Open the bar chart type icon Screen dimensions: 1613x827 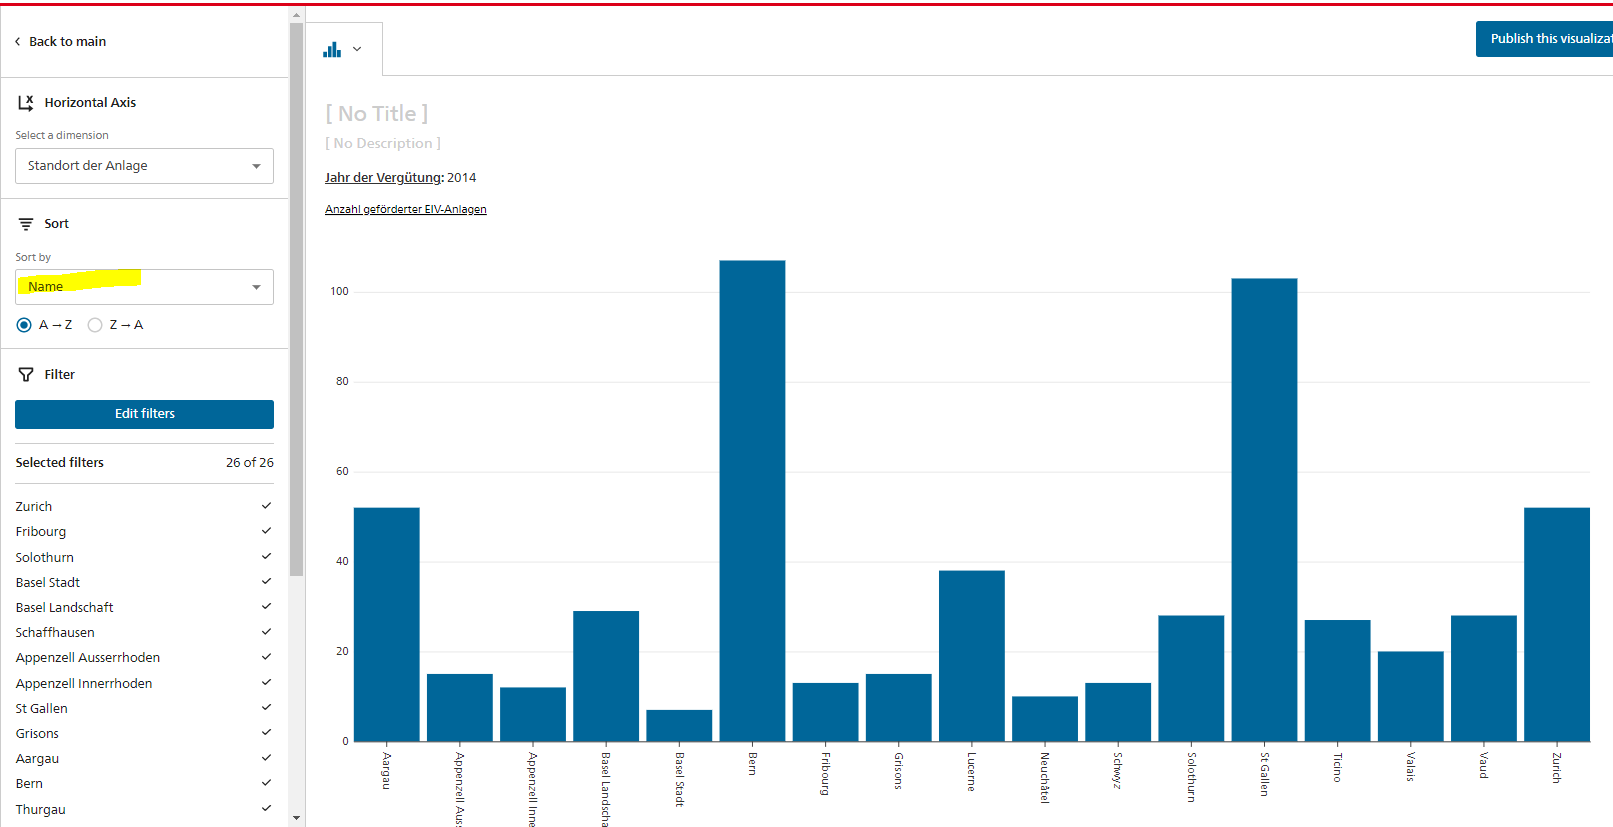coord(332,49)
